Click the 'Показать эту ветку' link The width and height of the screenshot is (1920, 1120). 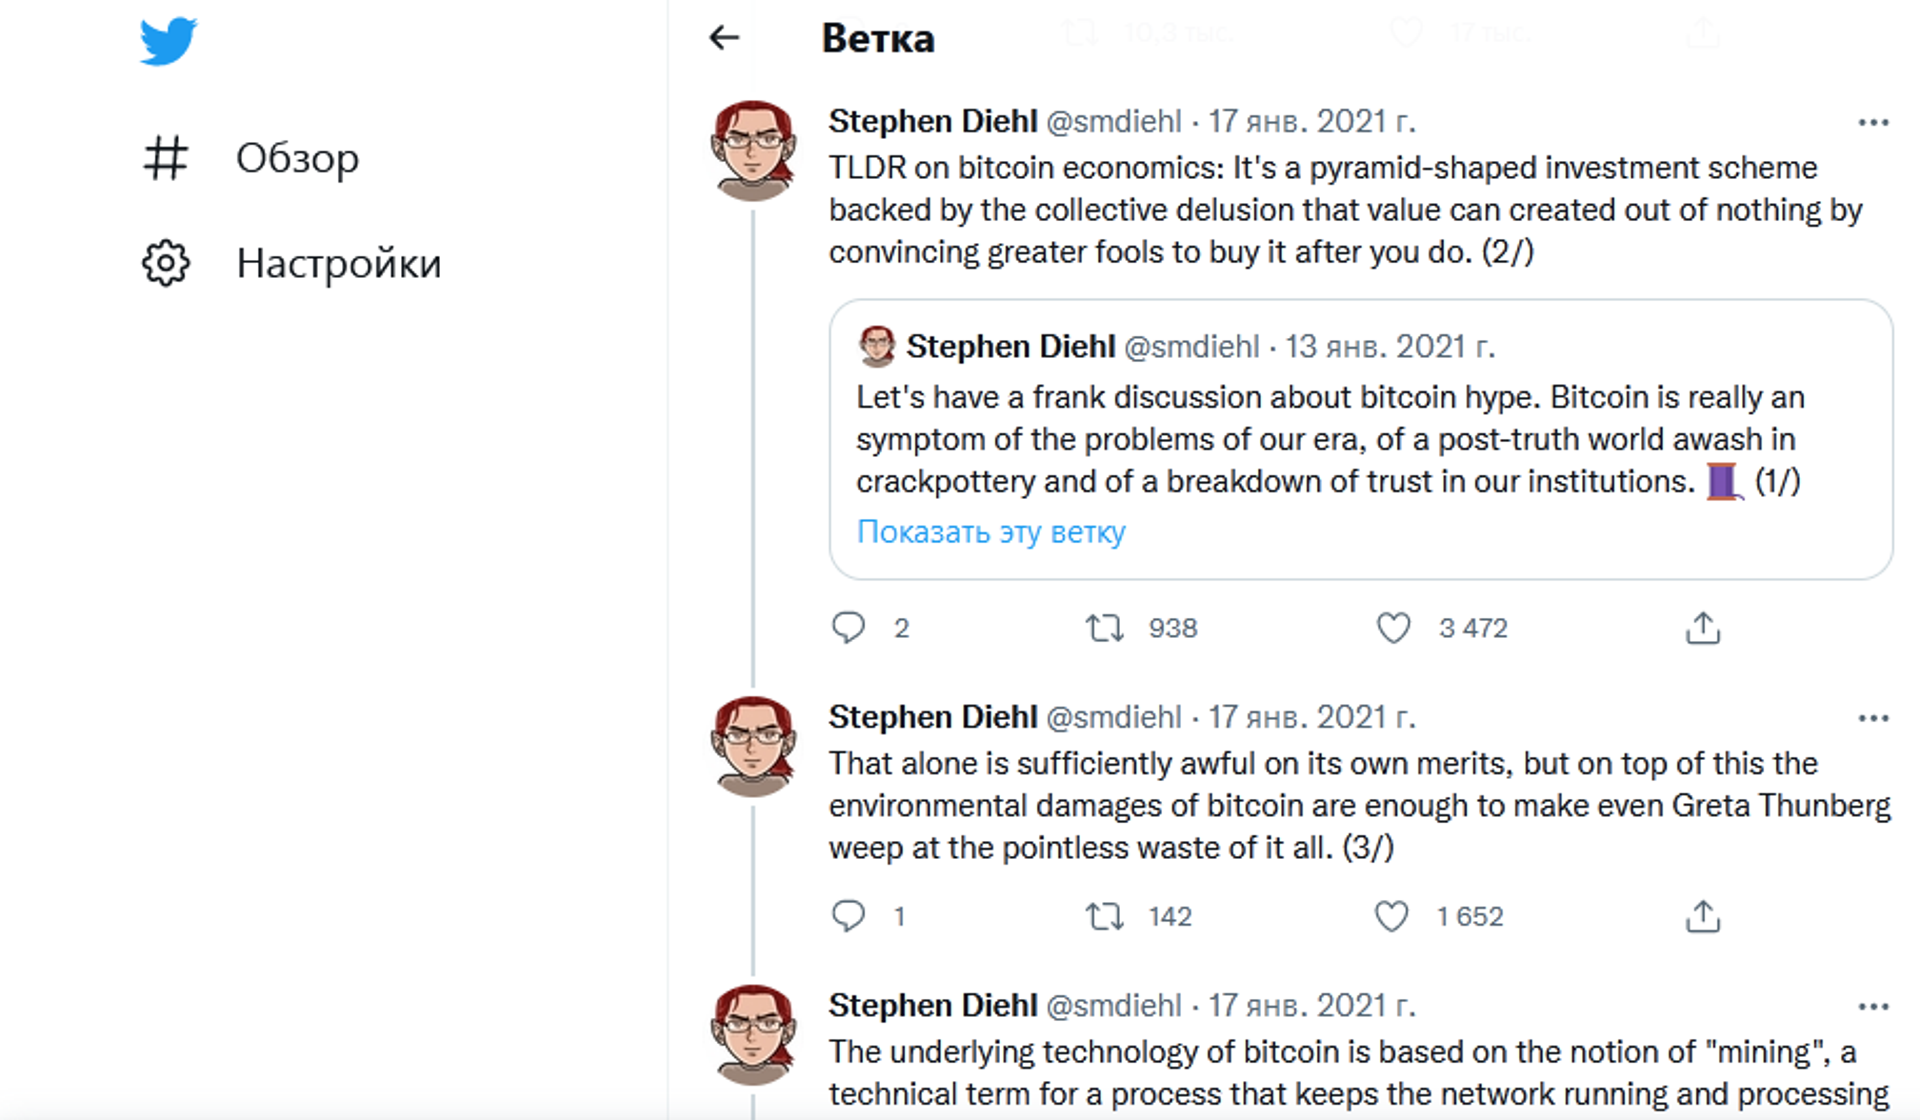[990, 532]
